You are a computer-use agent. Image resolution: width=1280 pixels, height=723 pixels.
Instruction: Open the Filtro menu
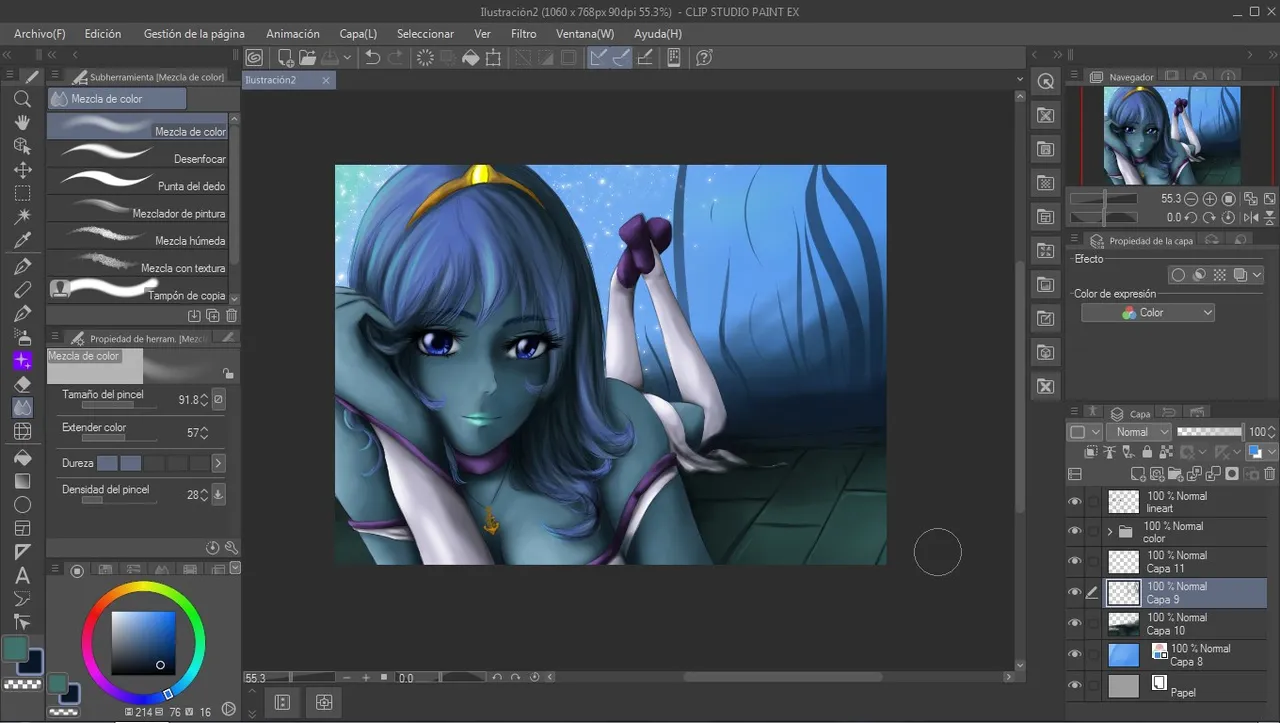pyautogui.click(x=523, y=34)
